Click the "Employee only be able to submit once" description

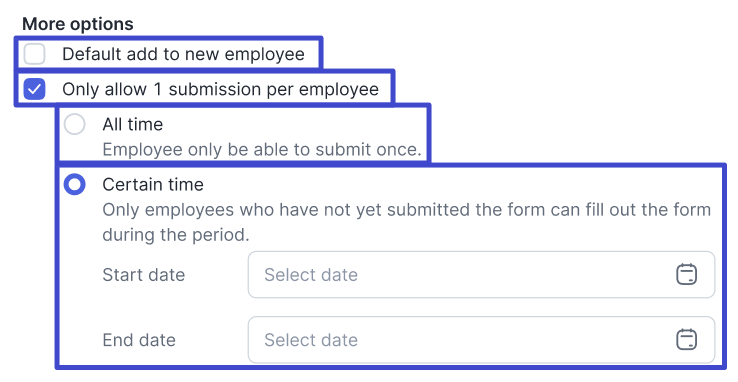click(x=262, y=150)
